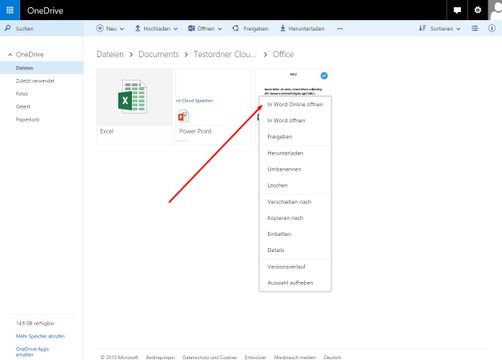Click the Neu plus icon
The height and width of the screenshot is (360, 502).
[x=100, y=28]
